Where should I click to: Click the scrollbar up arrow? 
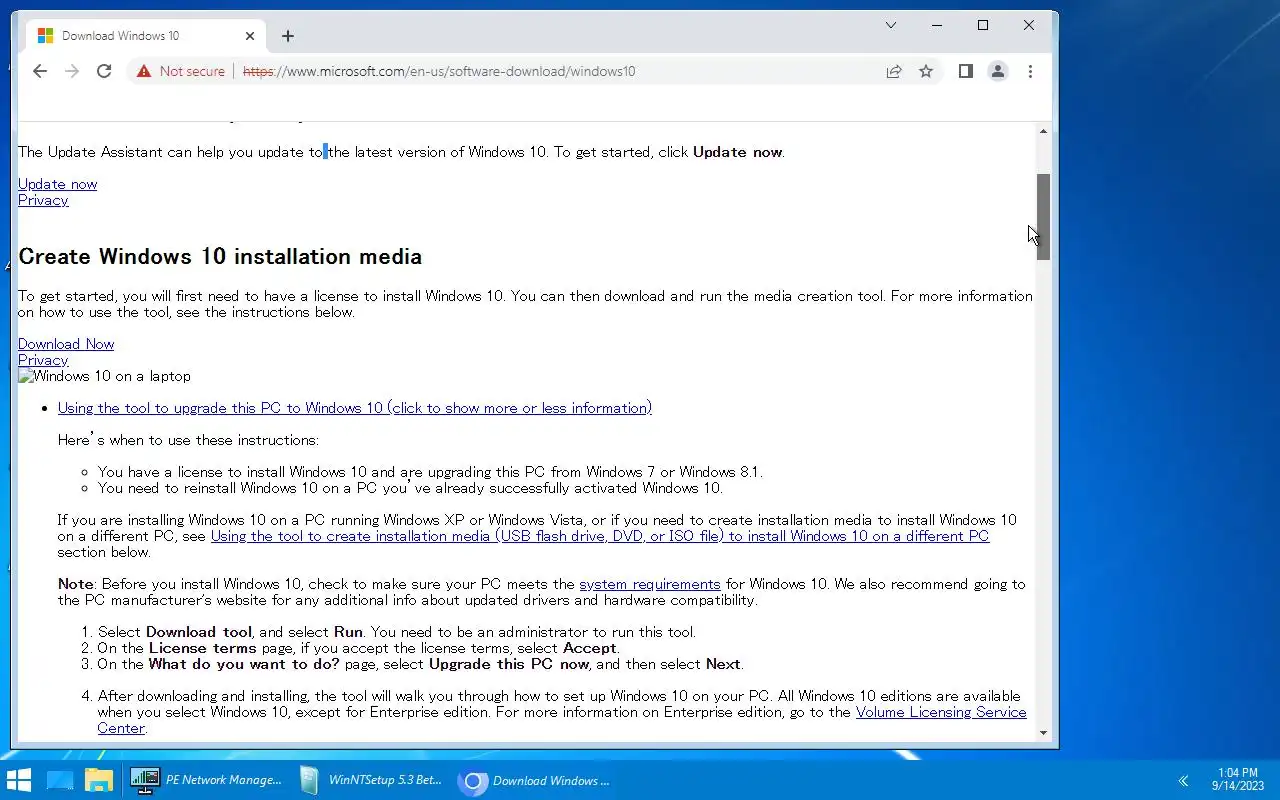click(1043, 132)
